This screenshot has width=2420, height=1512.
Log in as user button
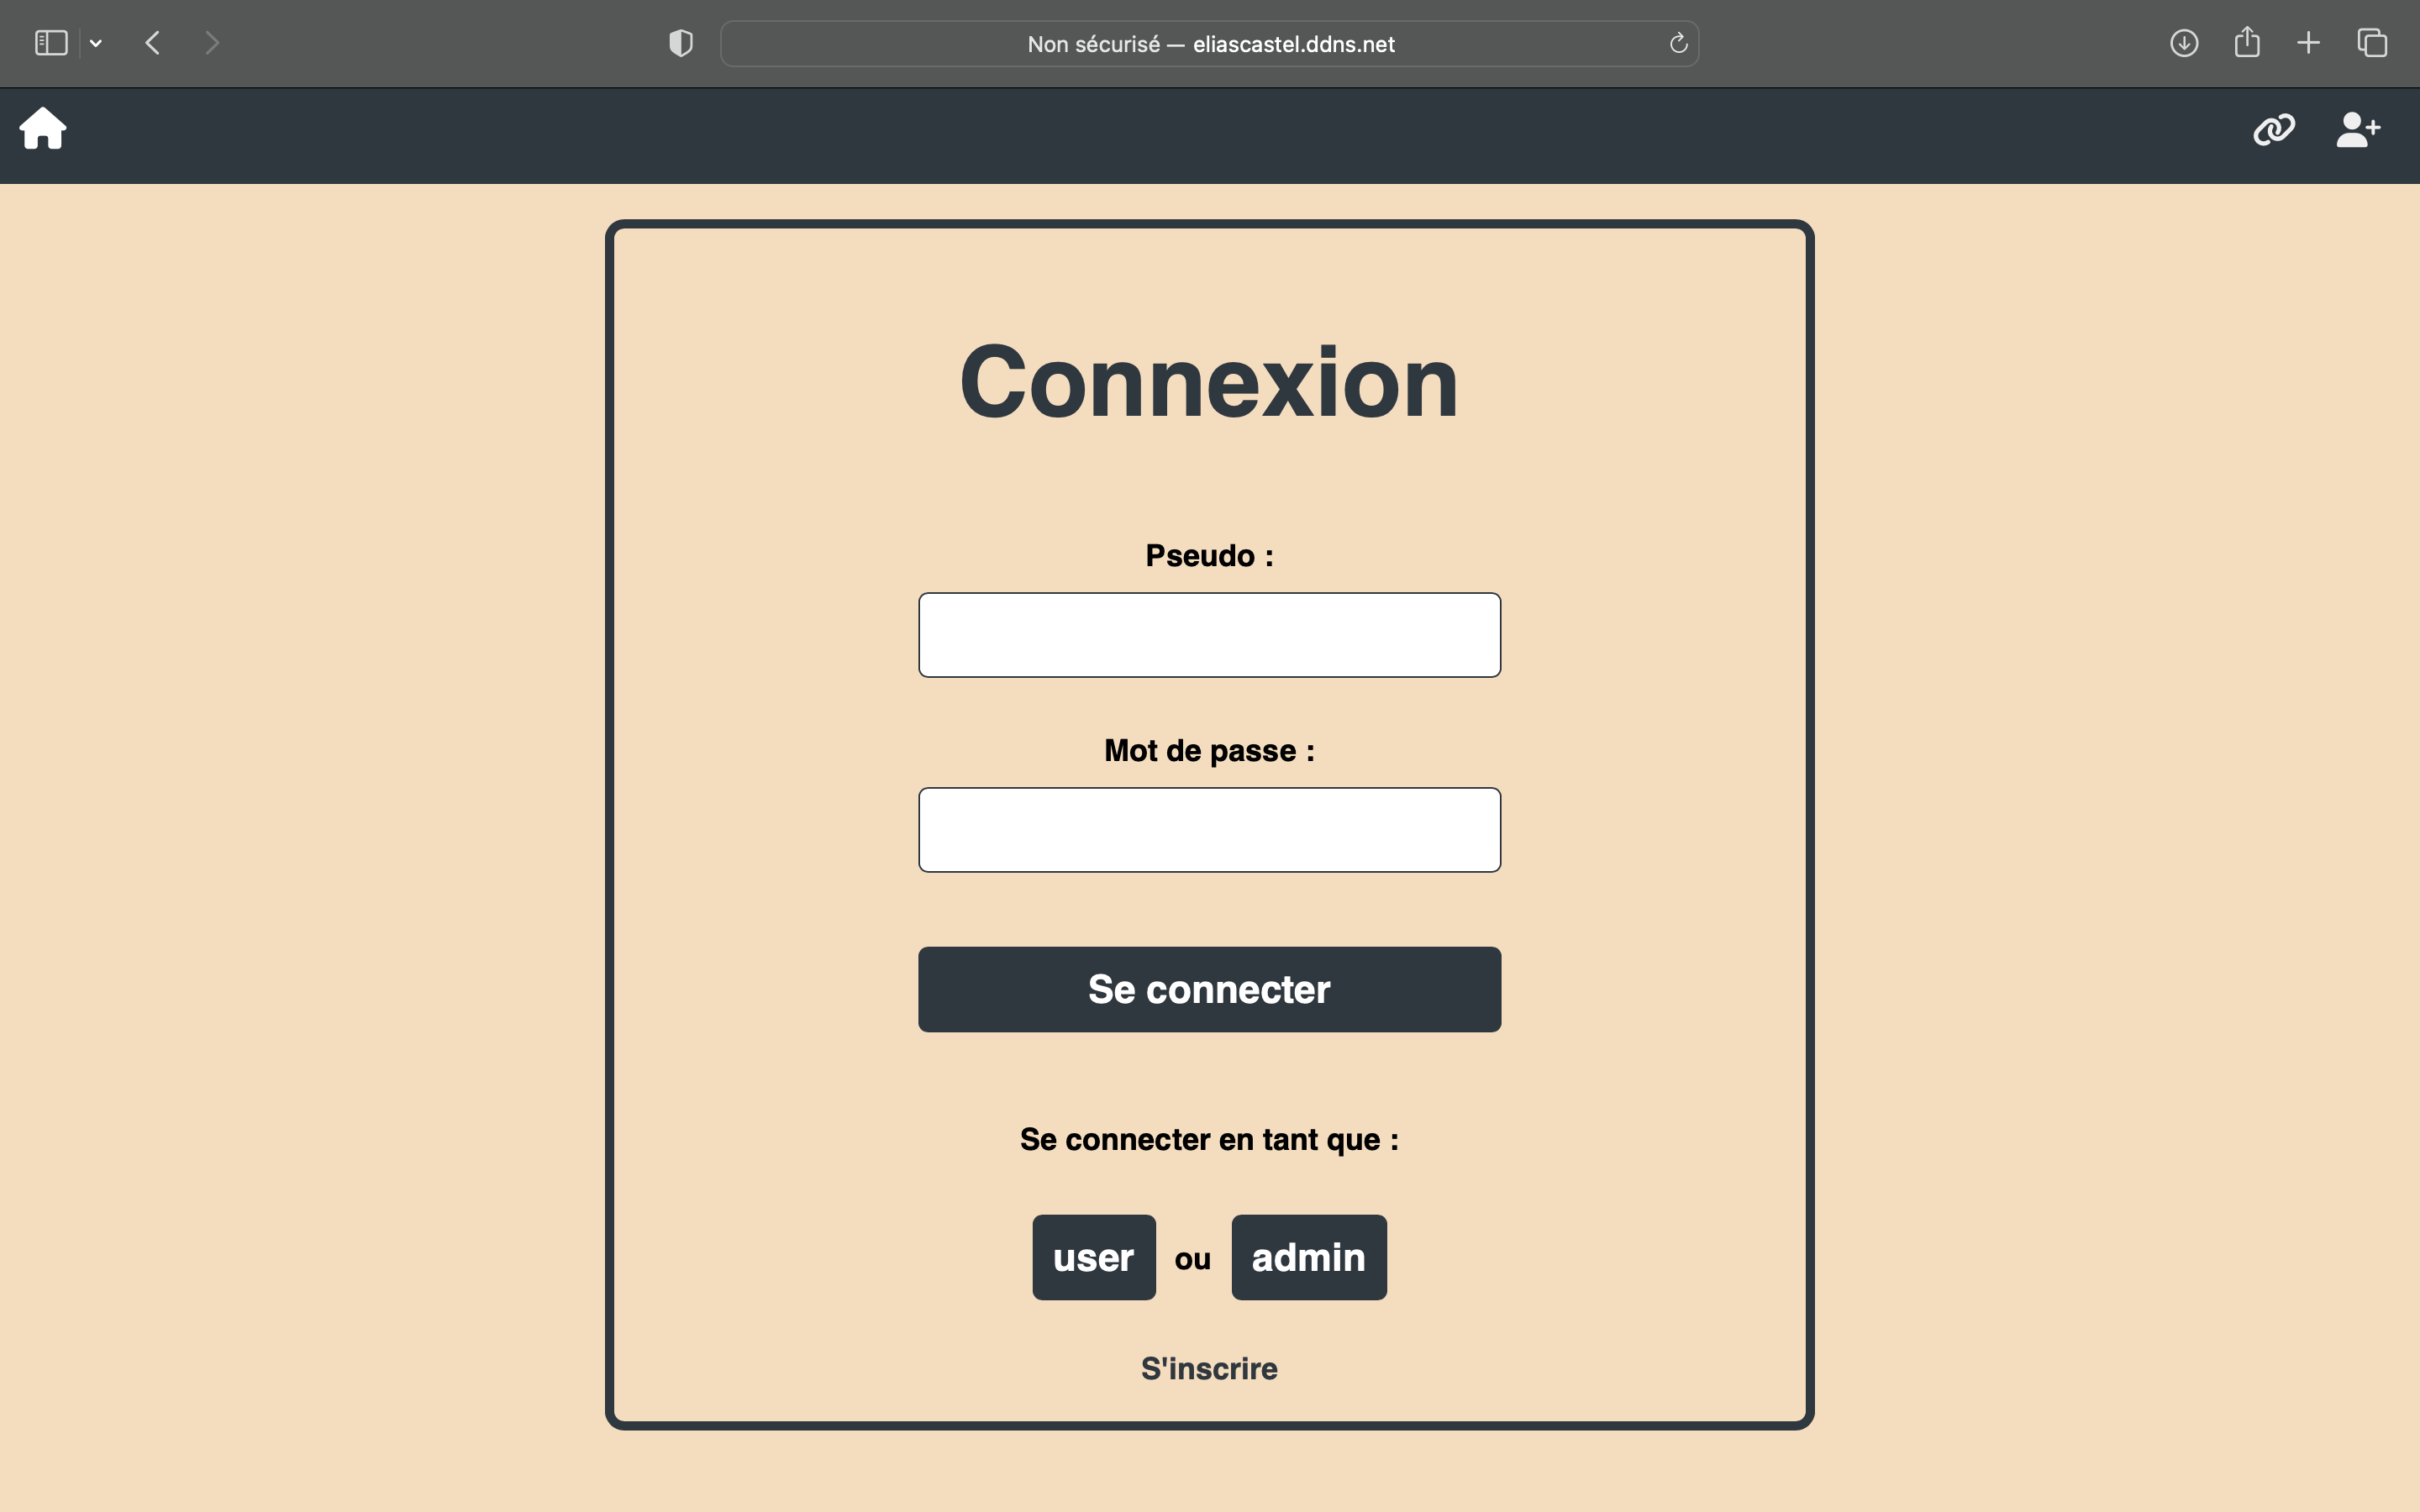tap(1093, 1257)
